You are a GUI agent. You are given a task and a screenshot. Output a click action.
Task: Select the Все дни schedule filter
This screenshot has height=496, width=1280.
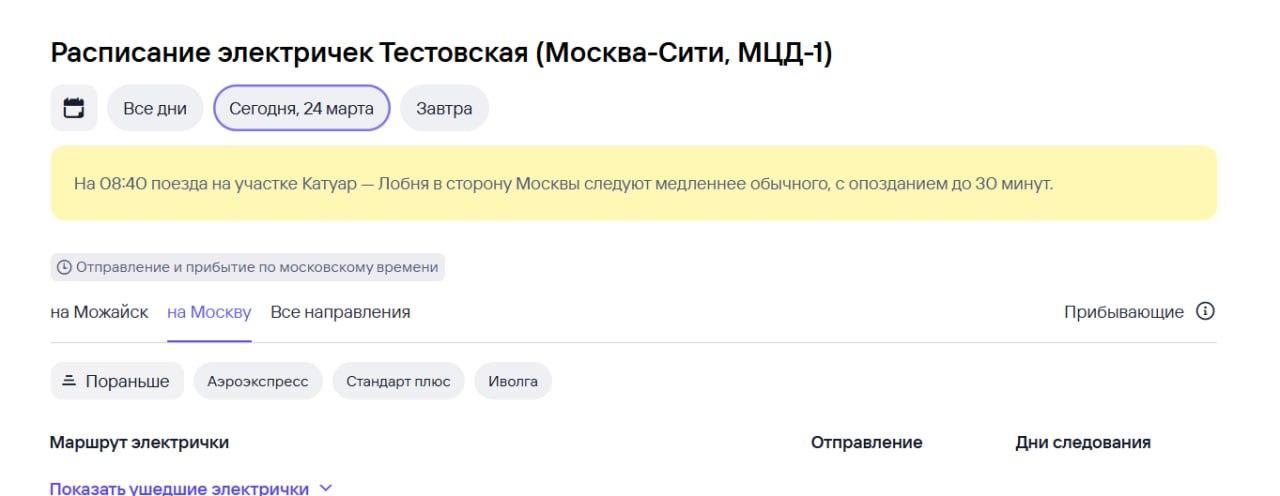pos(154,109)
